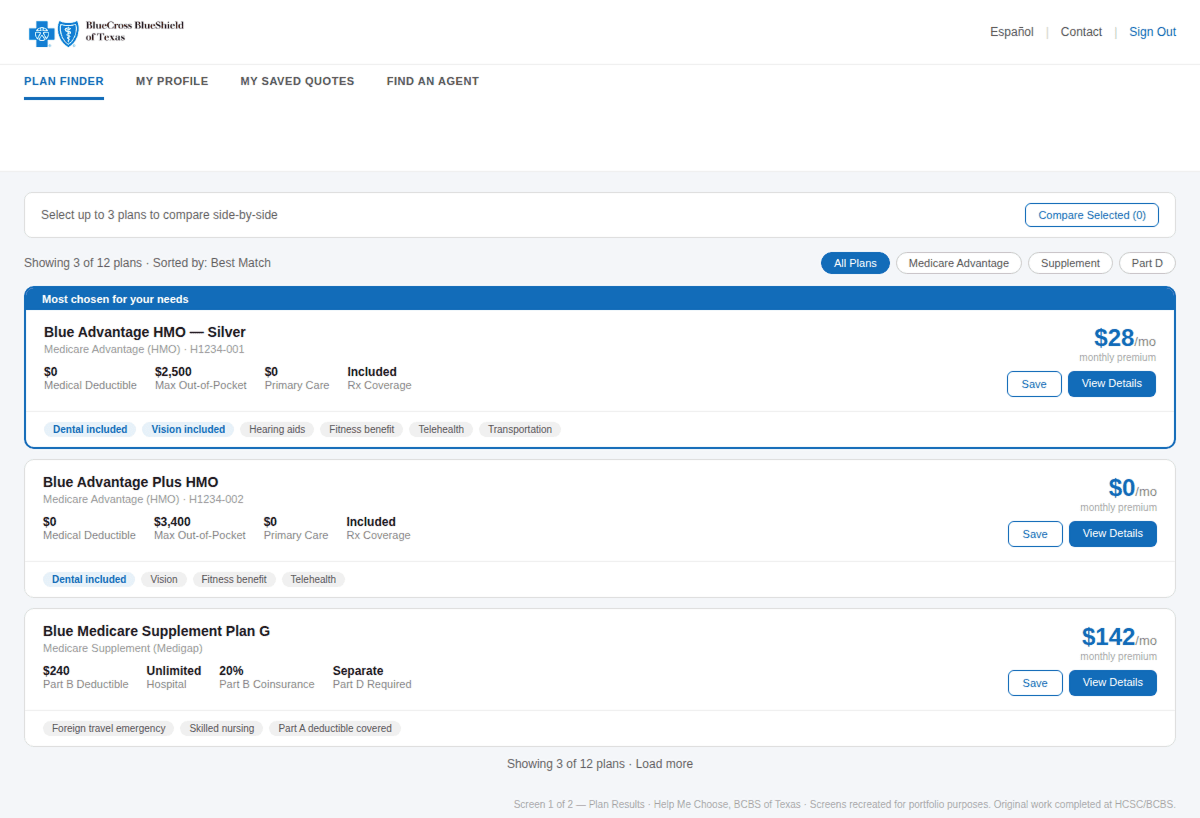Click the Skilled nursing tag
Viewport: 1200px width, 818px height.
click(222, 728)
